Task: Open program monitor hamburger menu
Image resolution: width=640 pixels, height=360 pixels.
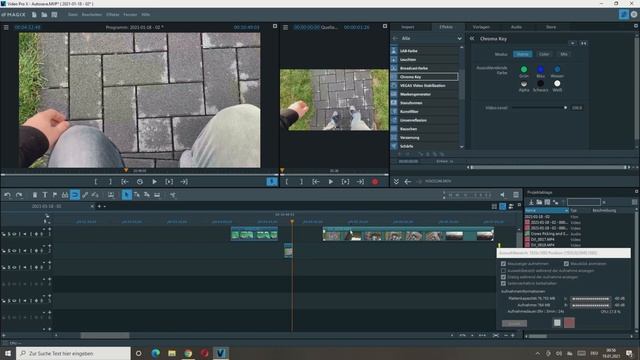Action: tap(6, 27)
